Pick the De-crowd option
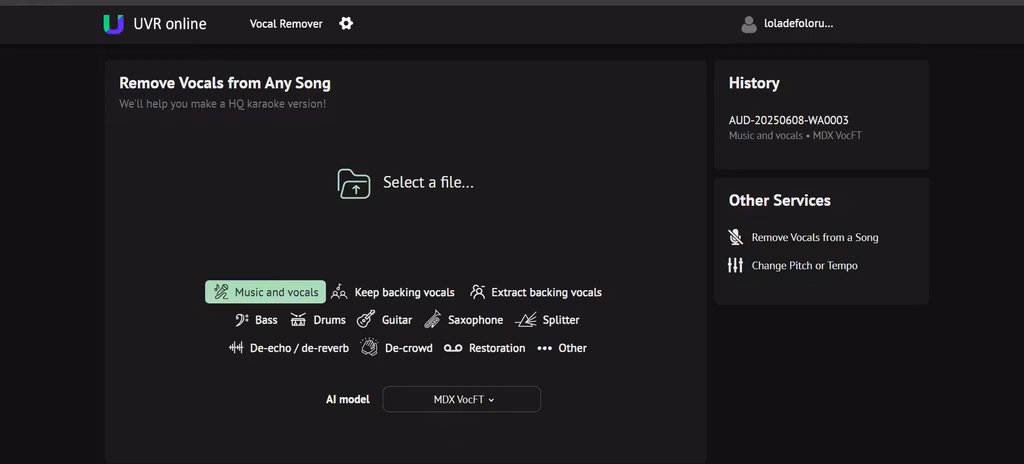The image size is (1024, 464). tap(396, 348)
